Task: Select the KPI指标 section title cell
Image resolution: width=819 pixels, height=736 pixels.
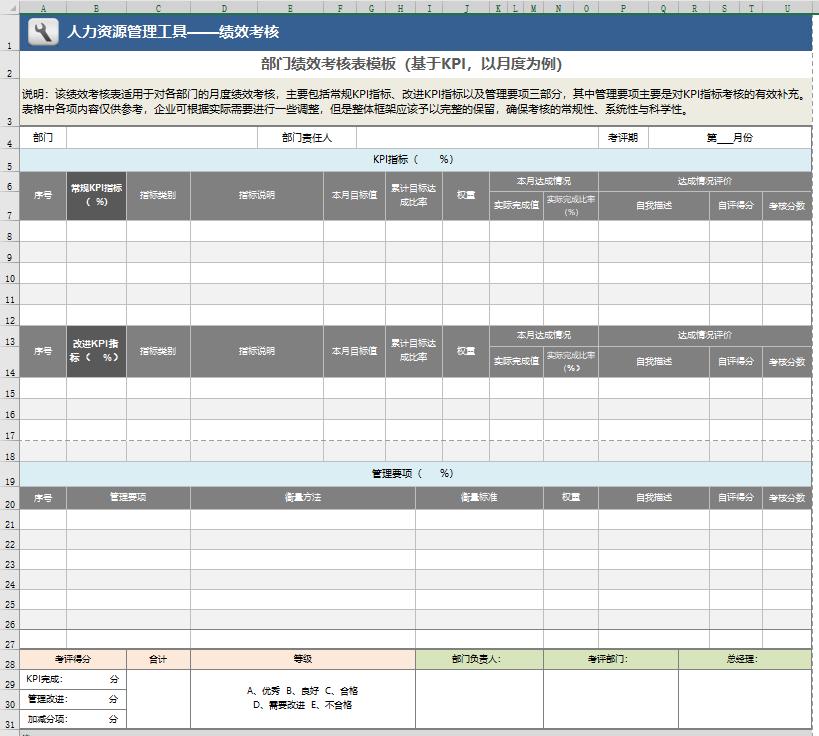Action: tap(410, 158)
